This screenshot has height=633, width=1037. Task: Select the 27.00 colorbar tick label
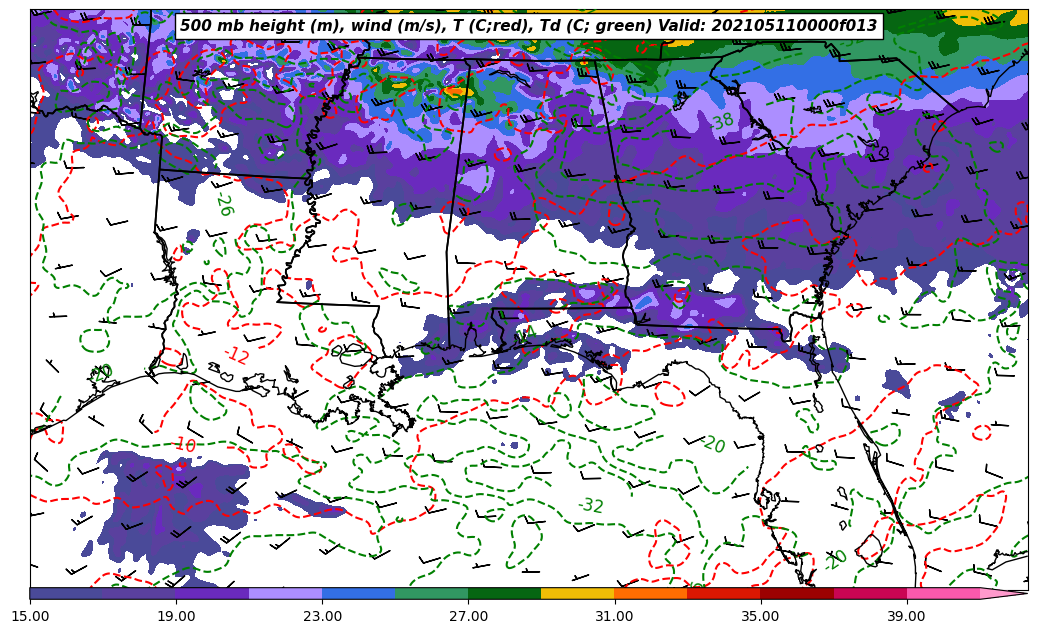(468, 616)
